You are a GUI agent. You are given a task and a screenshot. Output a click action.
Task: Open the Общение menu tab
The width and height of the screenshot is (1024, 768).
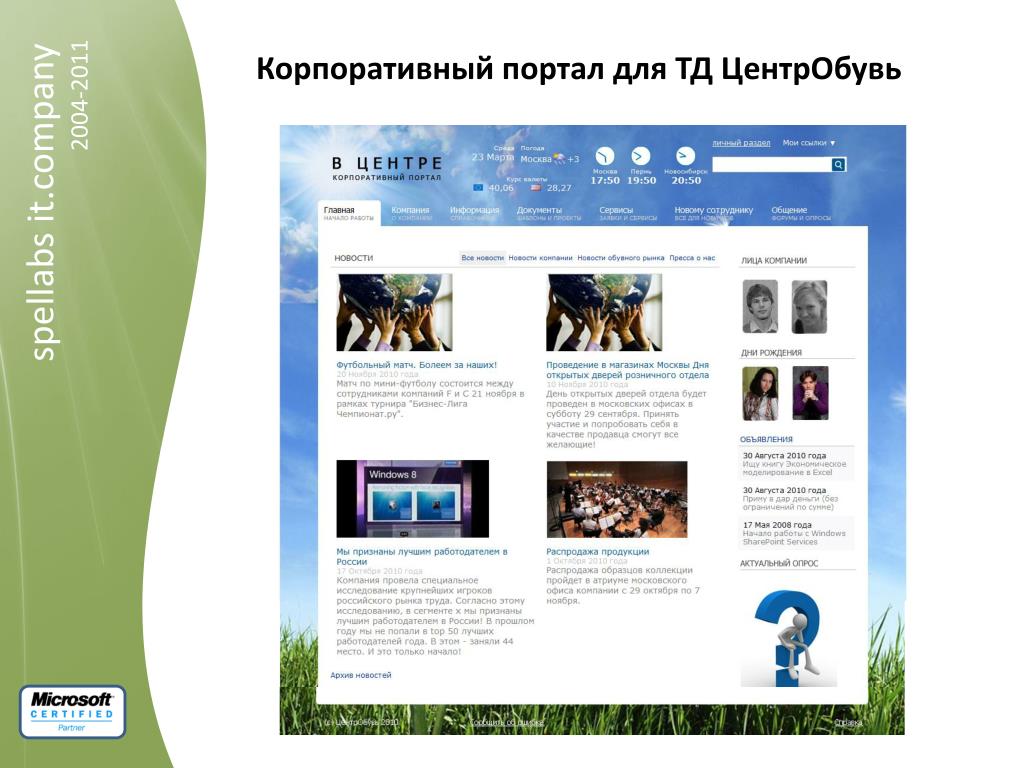[x=801, y=214]
